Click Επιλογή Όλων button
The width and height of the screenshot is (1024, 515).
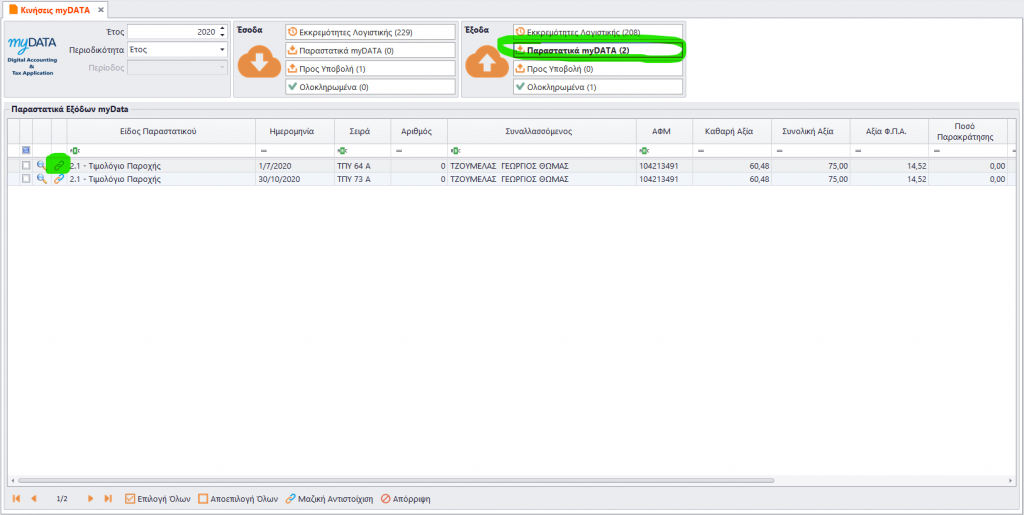[x=157, y=499]
